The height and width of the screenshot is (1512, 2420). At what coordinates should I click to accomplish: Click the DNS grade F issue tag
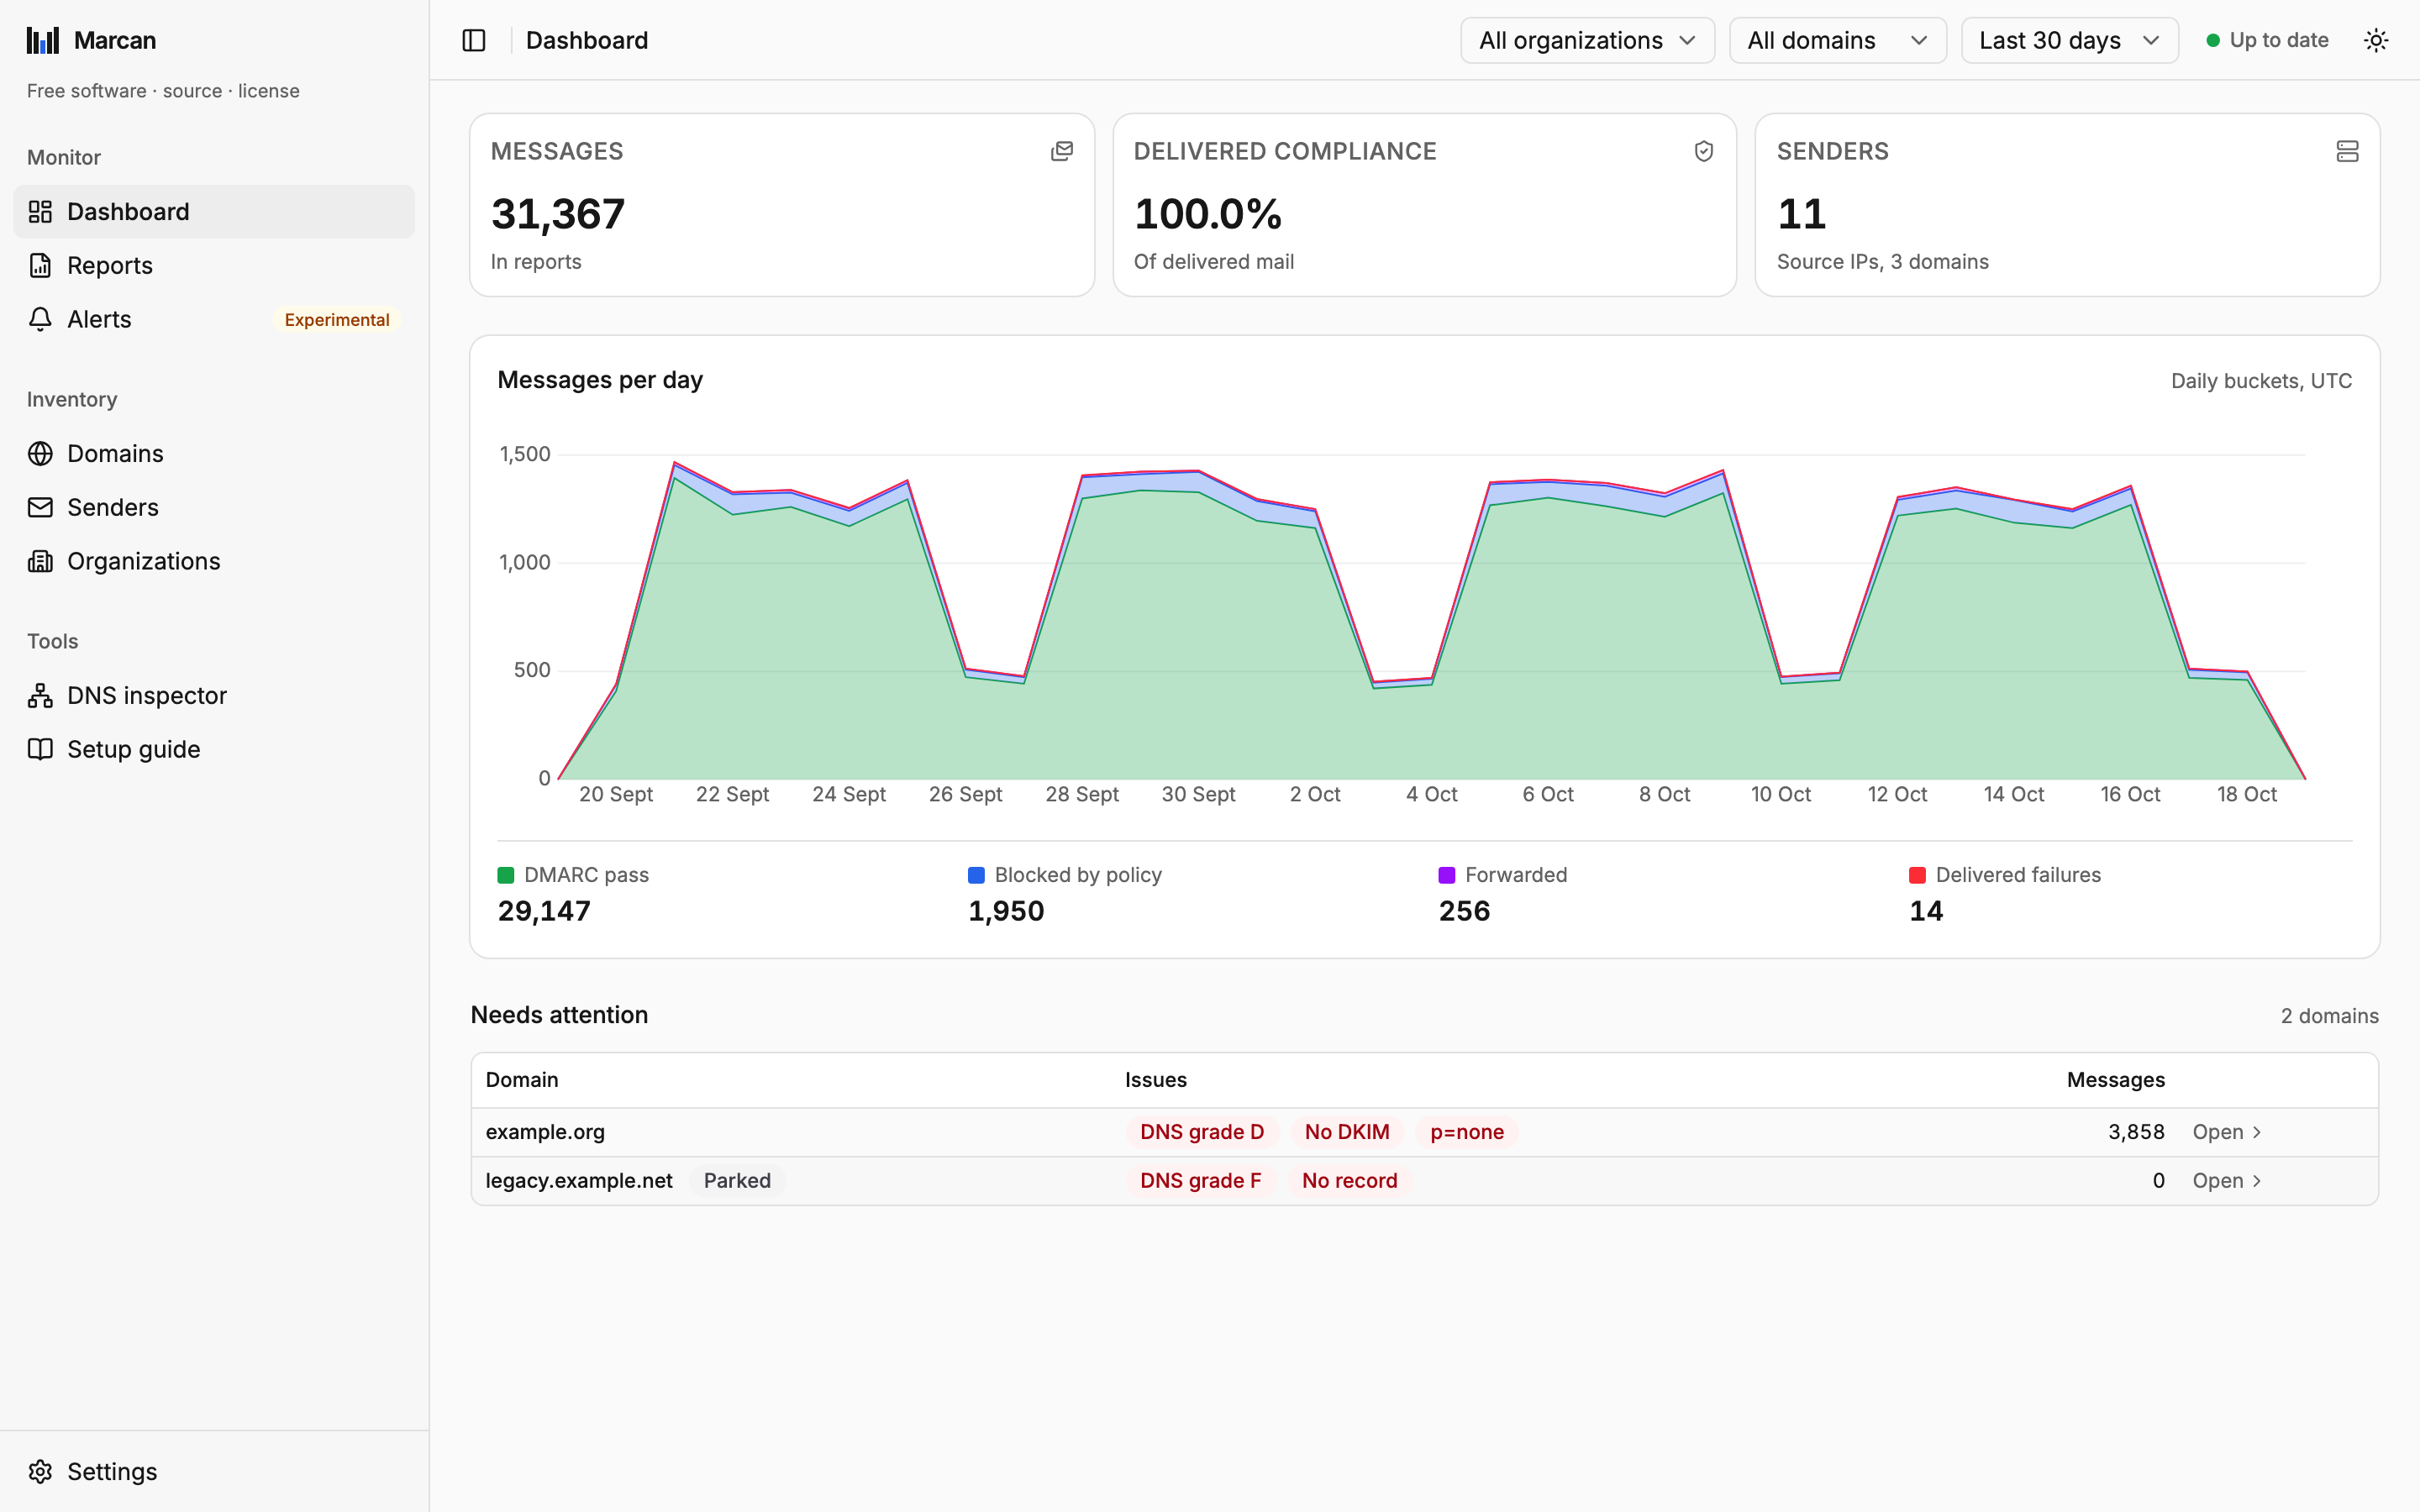tap(1201, 1181)
